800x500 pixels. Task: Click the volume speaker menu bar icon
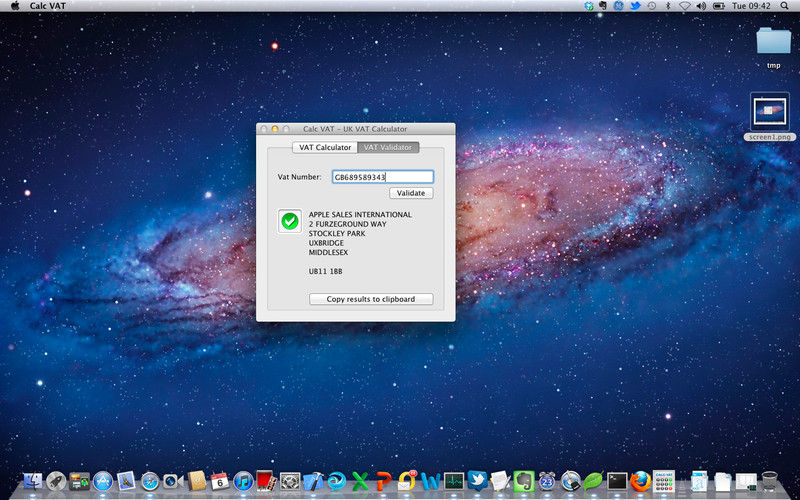[701, 6]
